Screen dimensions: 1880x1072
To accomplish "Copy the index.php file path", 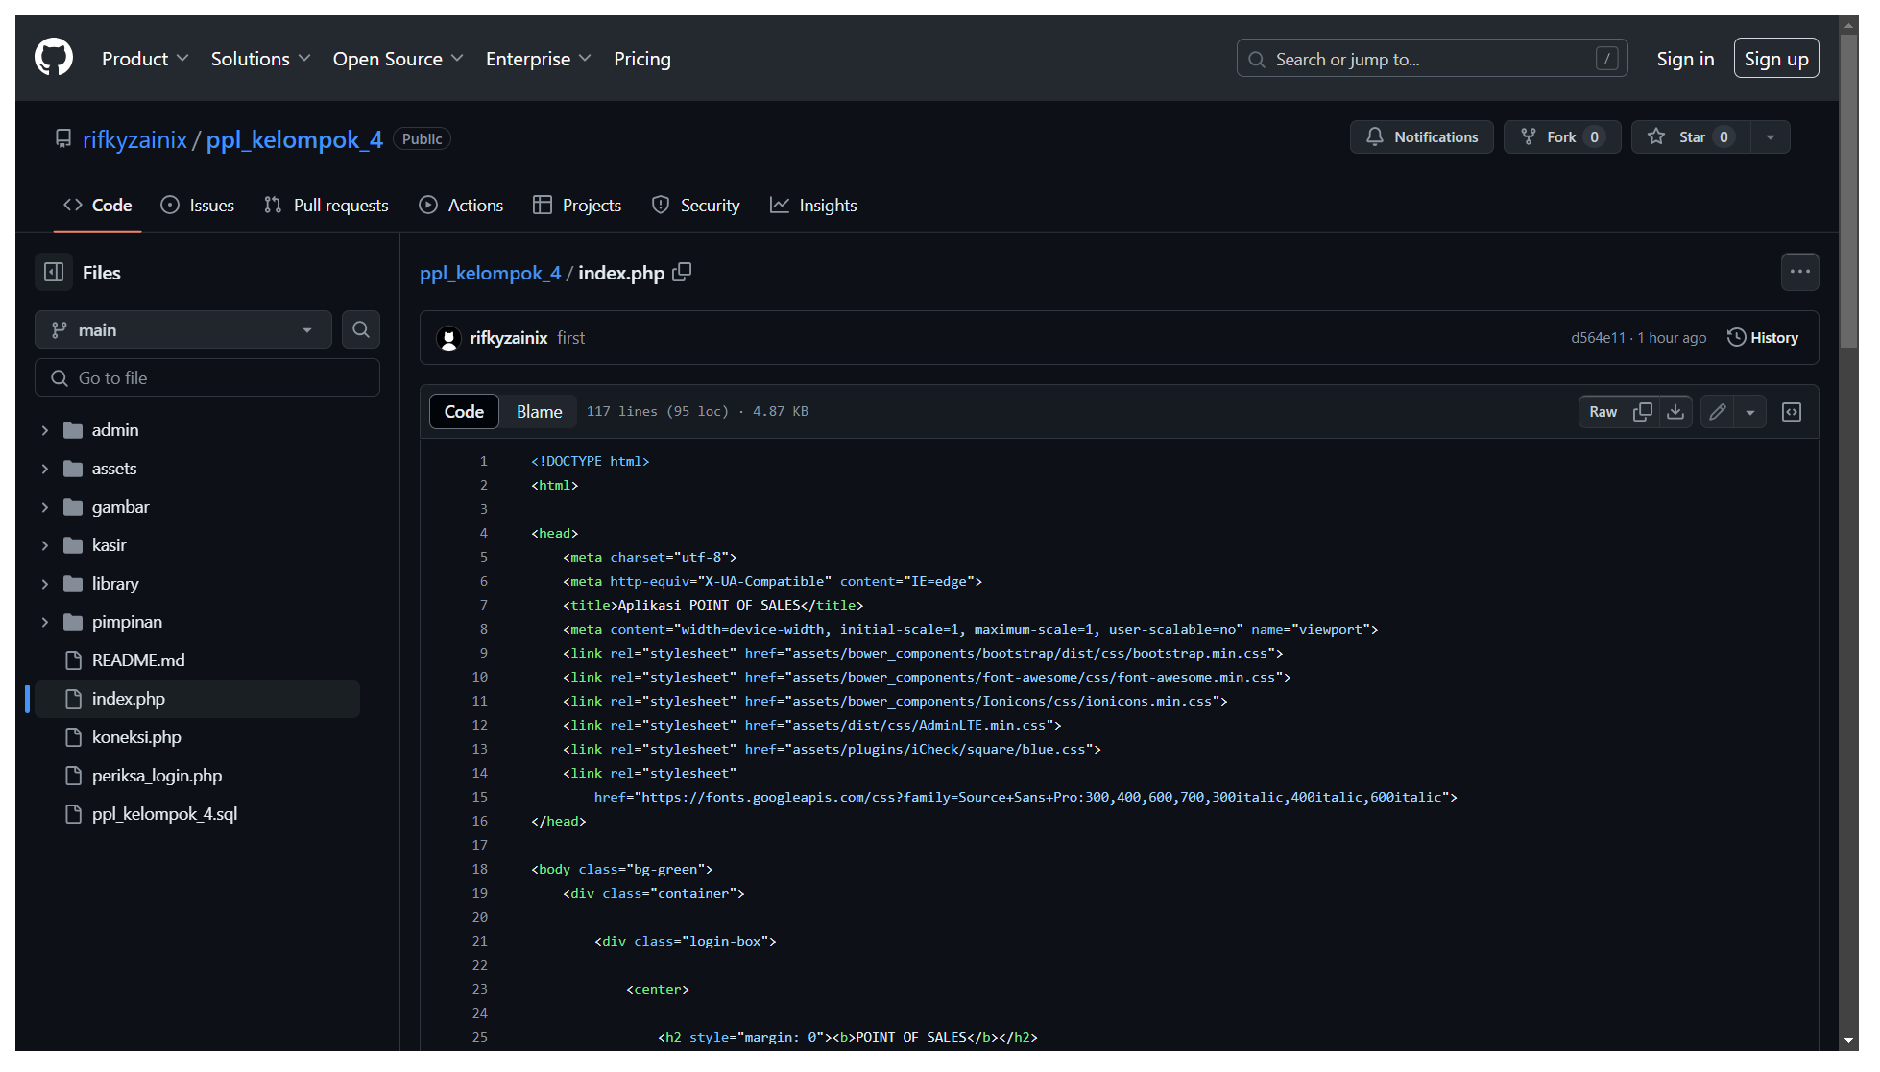I will click(x=682, y=272).
